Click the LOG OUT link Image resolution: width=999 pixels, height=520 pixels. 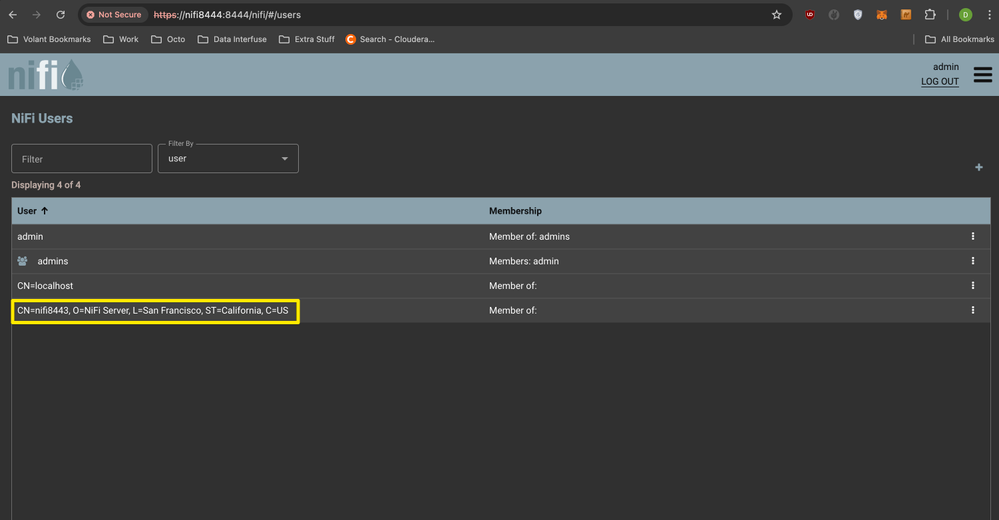(940, 82)
